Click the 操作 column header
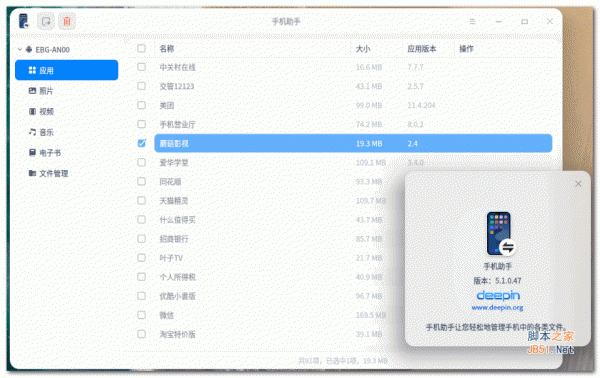The image size is (600, 378). (466, 49)
